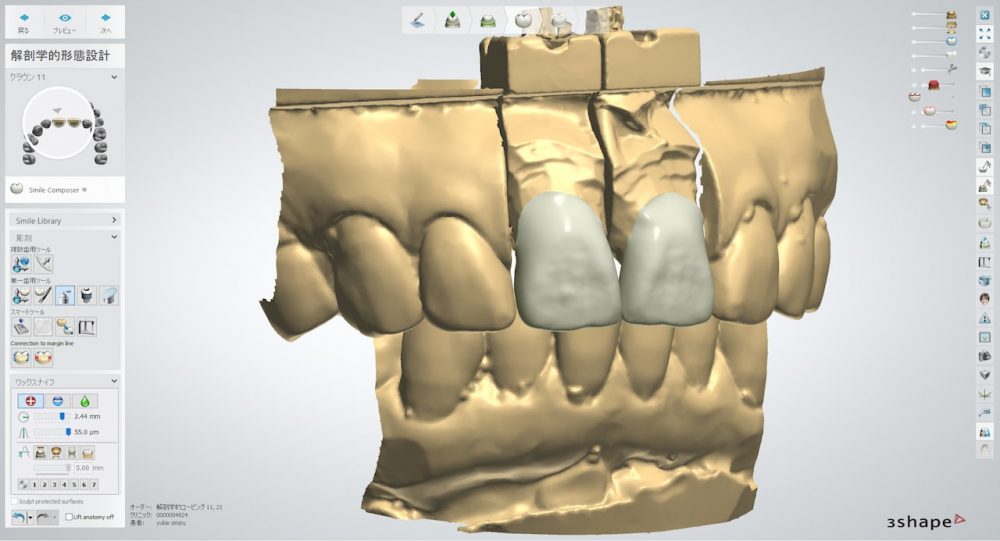1000x541 pixels.
Task: Click the next arrow (次へ) button
Action: tap(105, 21)
